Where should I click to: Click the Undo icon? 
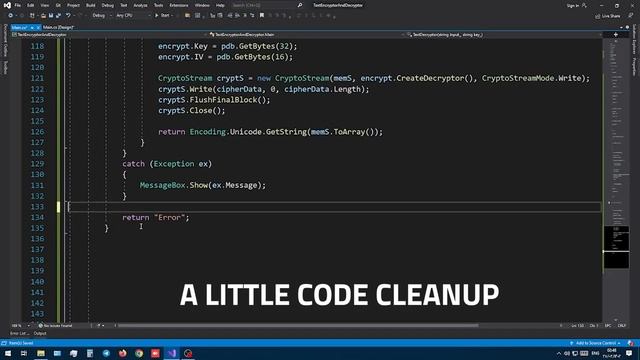pyautogui.click(x=68, y=16)
